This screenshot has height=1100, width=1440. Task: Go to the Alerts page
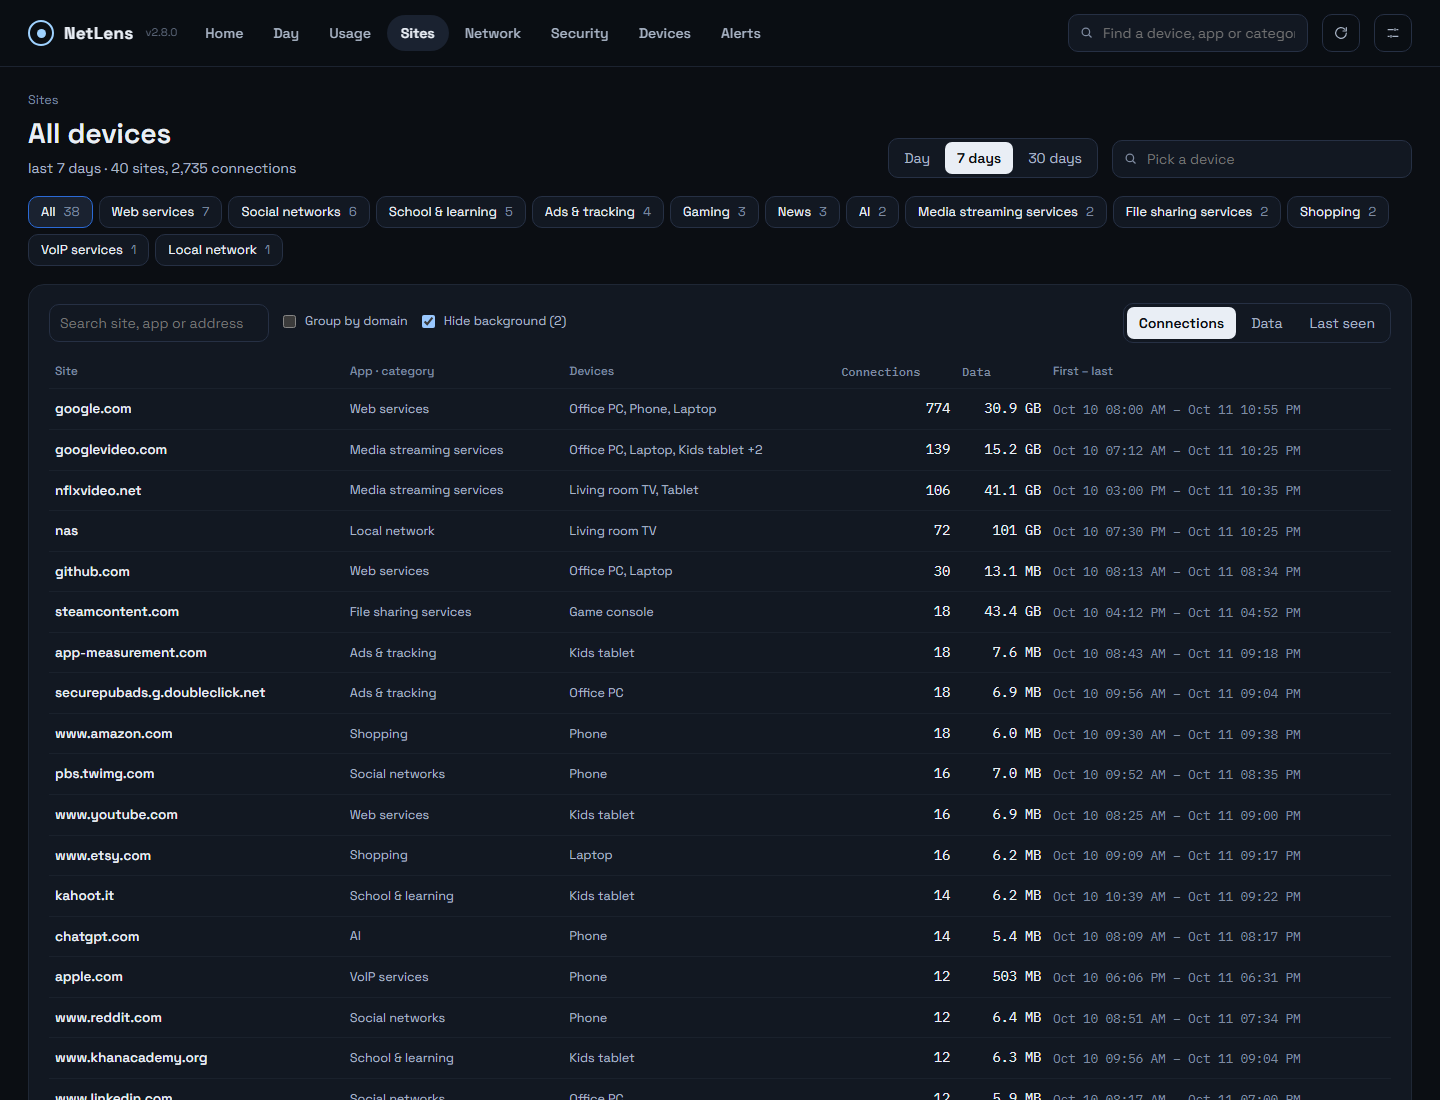pos(741,33)
